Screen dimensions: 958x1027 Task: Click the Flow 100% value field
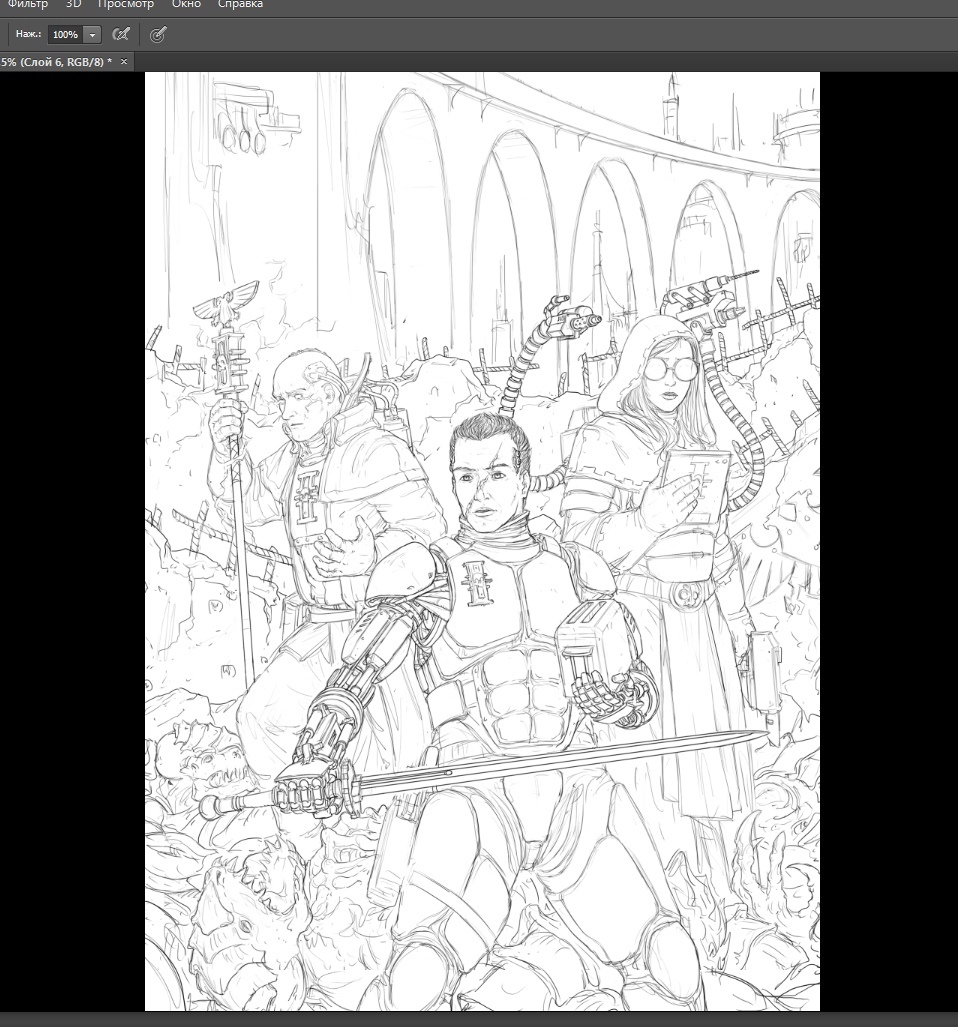click(65, 34)
